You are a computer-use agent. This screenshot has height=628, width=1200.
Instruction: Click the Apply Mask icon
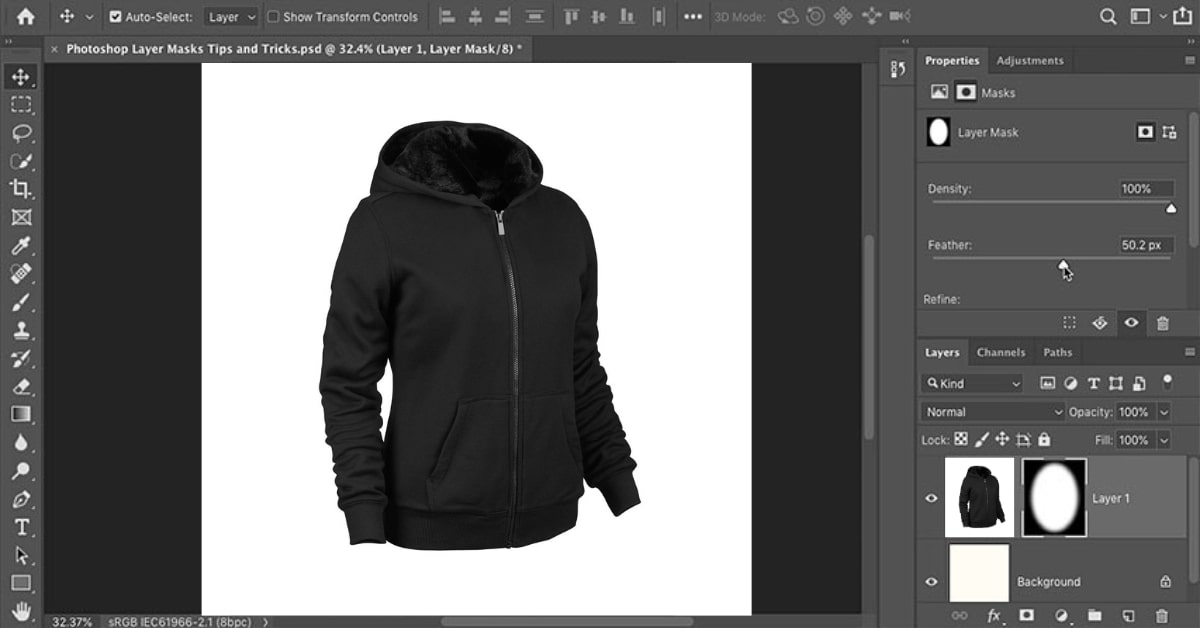click(x=1100, y=323)
